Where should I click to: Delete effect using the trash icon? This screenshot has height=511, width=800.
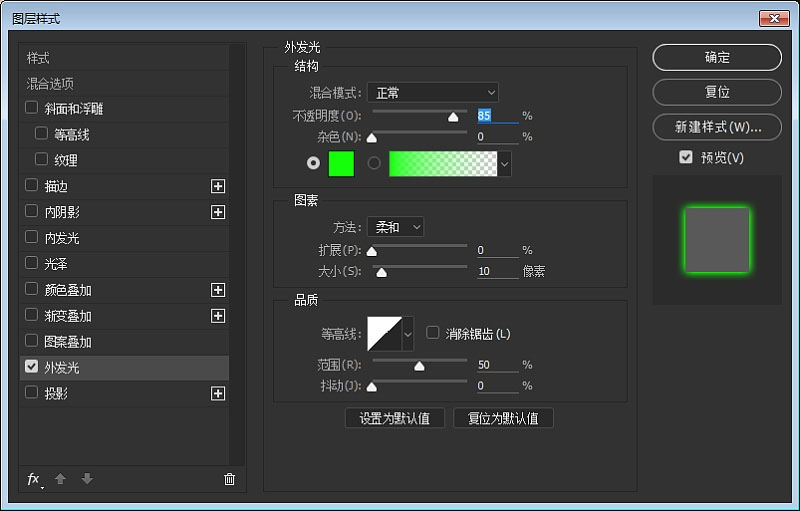[230, 479]
